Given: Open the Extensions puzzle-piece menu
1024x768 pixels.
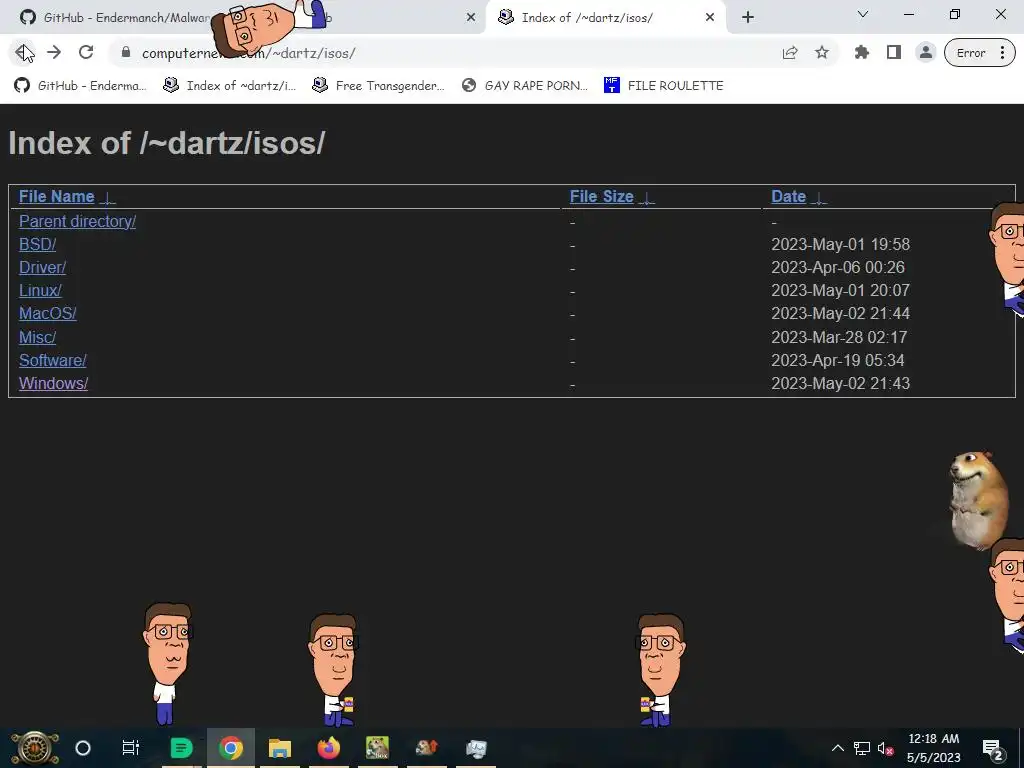Looking at the screenshot, I should [x=862, y=53].
